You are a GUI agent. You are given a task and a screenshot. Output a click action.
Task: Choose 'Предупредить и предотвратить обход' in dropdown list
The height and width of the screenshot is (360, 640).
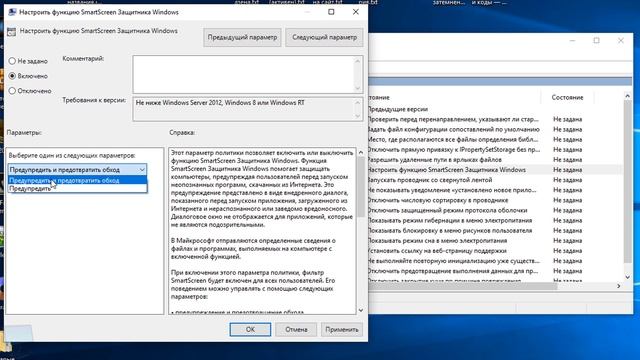[78, 180]
